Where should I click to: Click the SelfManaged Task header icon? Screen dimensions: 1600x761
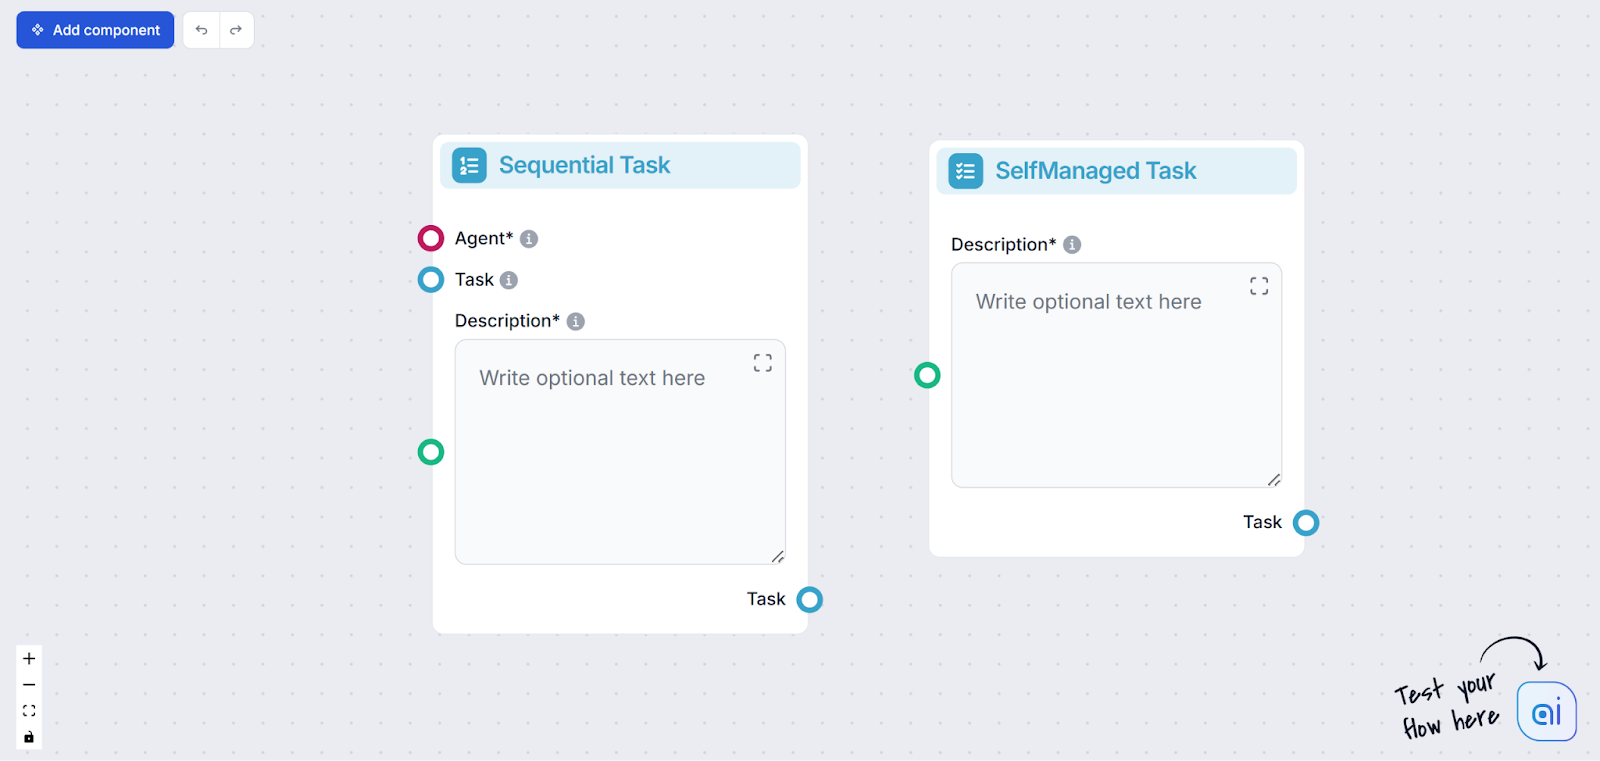[x=964, y=171]
